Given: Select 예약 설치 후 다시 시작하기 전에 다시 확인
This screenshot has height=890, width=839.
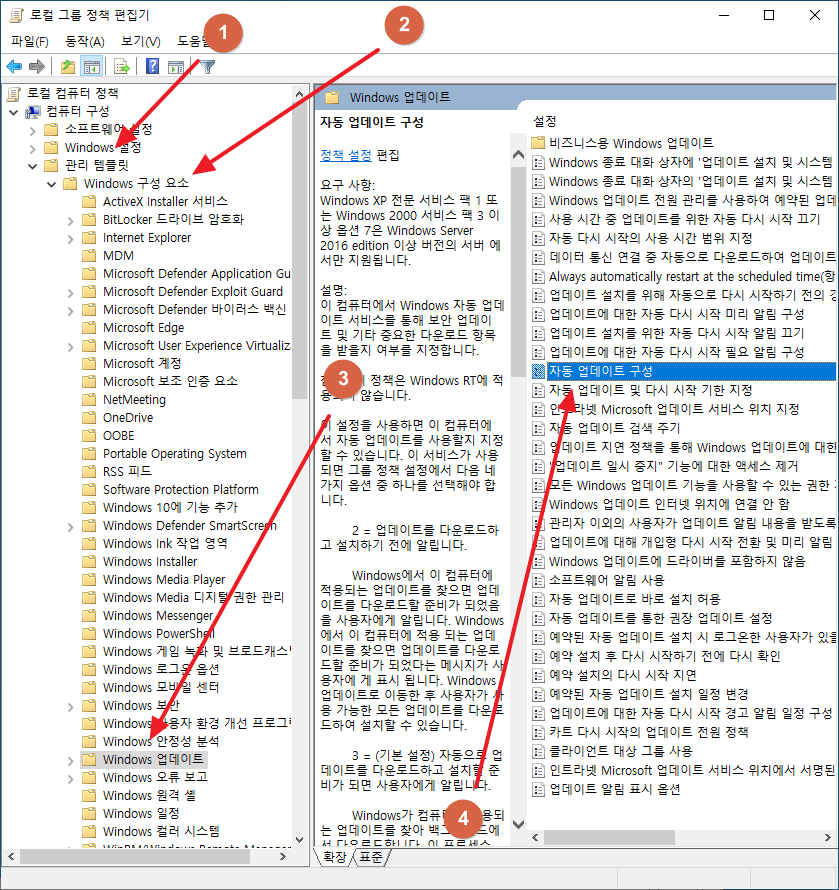Looking at the screenshot, I should click(x=664, y=656).
